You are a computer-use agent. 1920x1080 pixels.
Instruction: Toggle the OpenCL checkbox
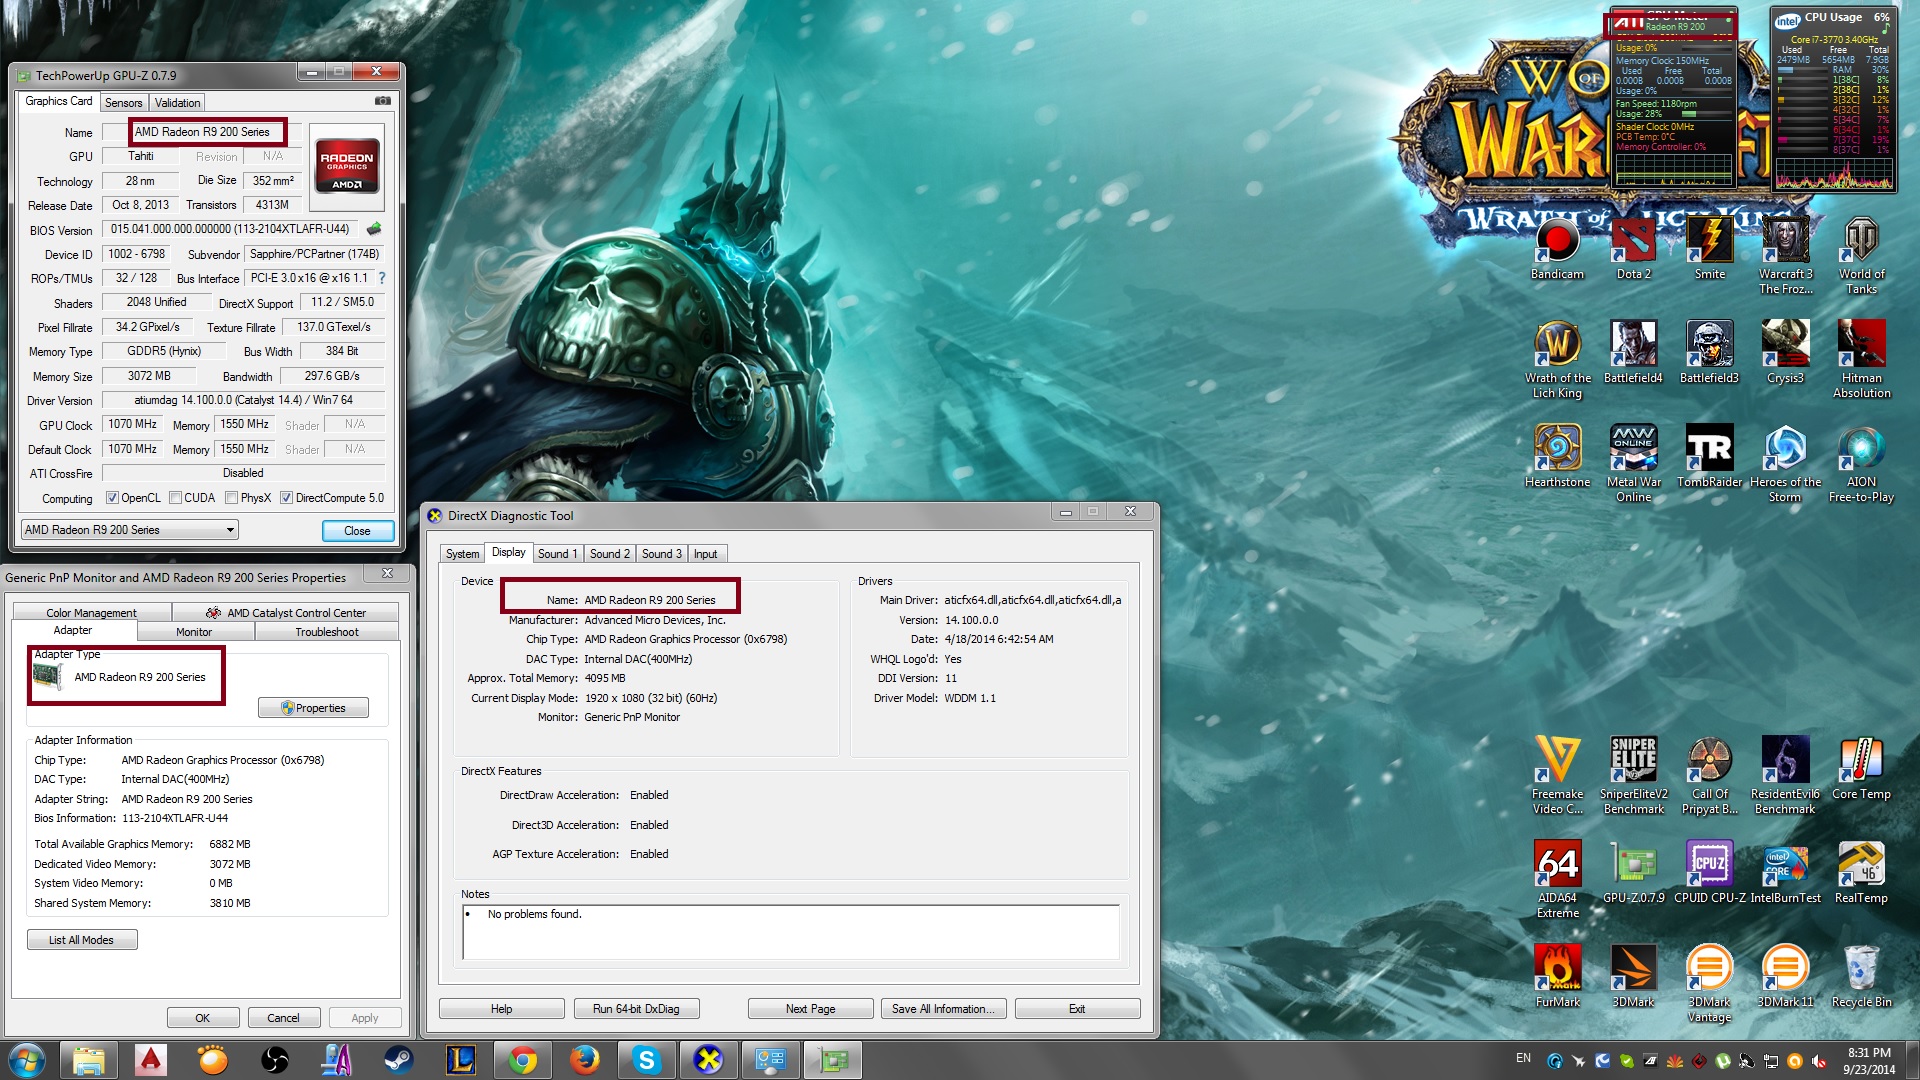tap(113, 498)
